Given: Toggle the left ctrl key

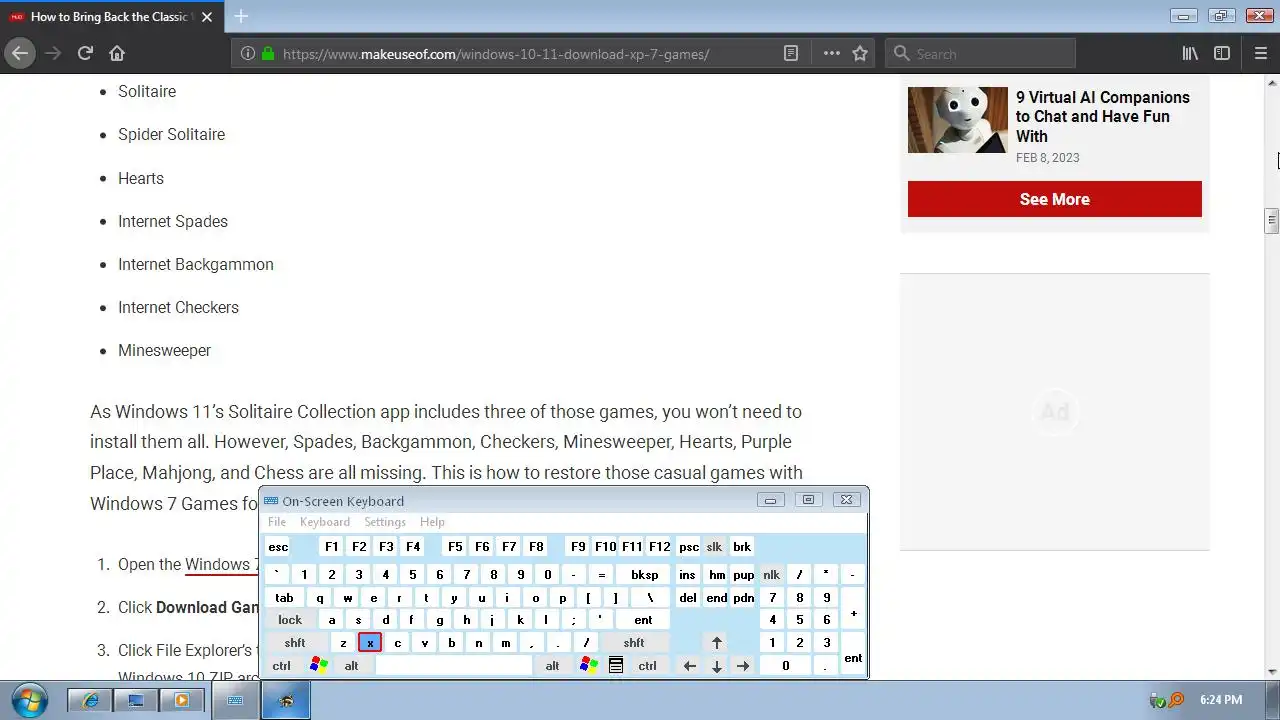Looking at the screenshot, I should point(282,666).
